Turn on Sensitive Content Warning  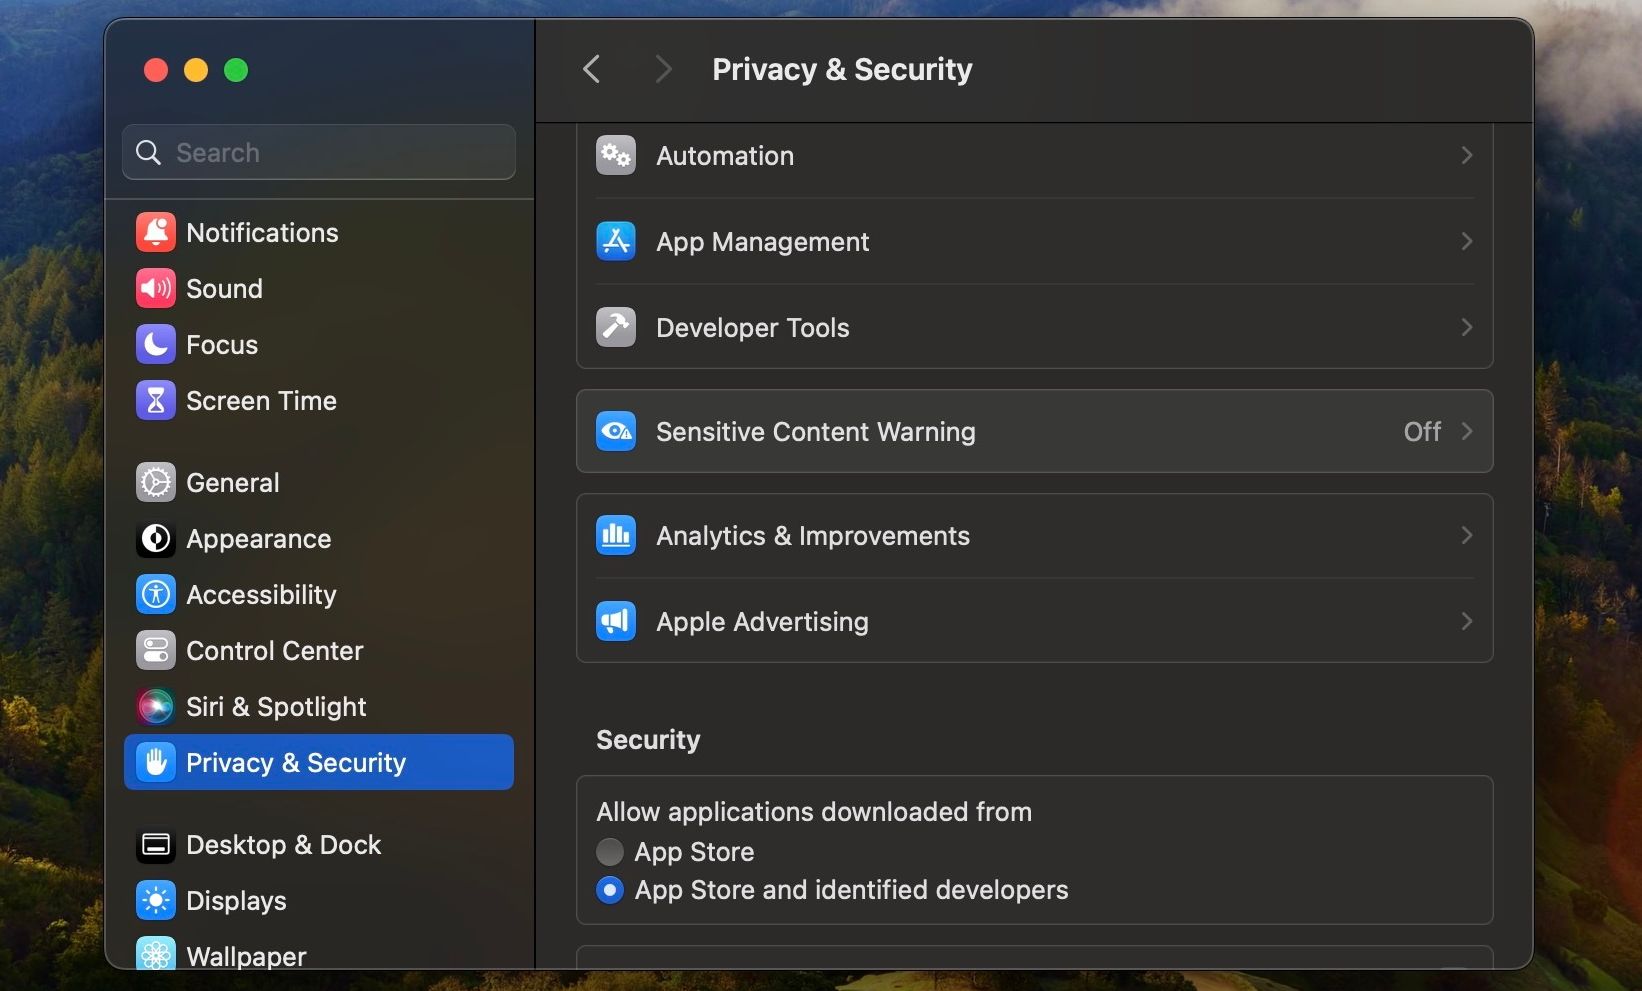coord(1035,431)
